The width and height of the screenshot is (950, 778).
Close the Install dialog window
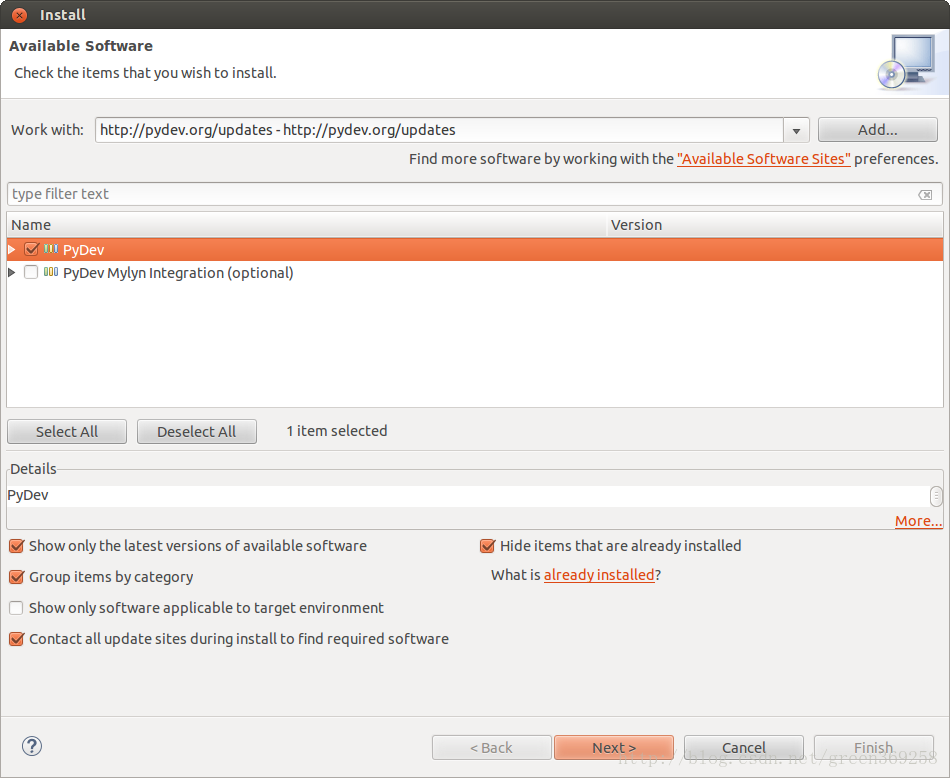pos(19,15)
